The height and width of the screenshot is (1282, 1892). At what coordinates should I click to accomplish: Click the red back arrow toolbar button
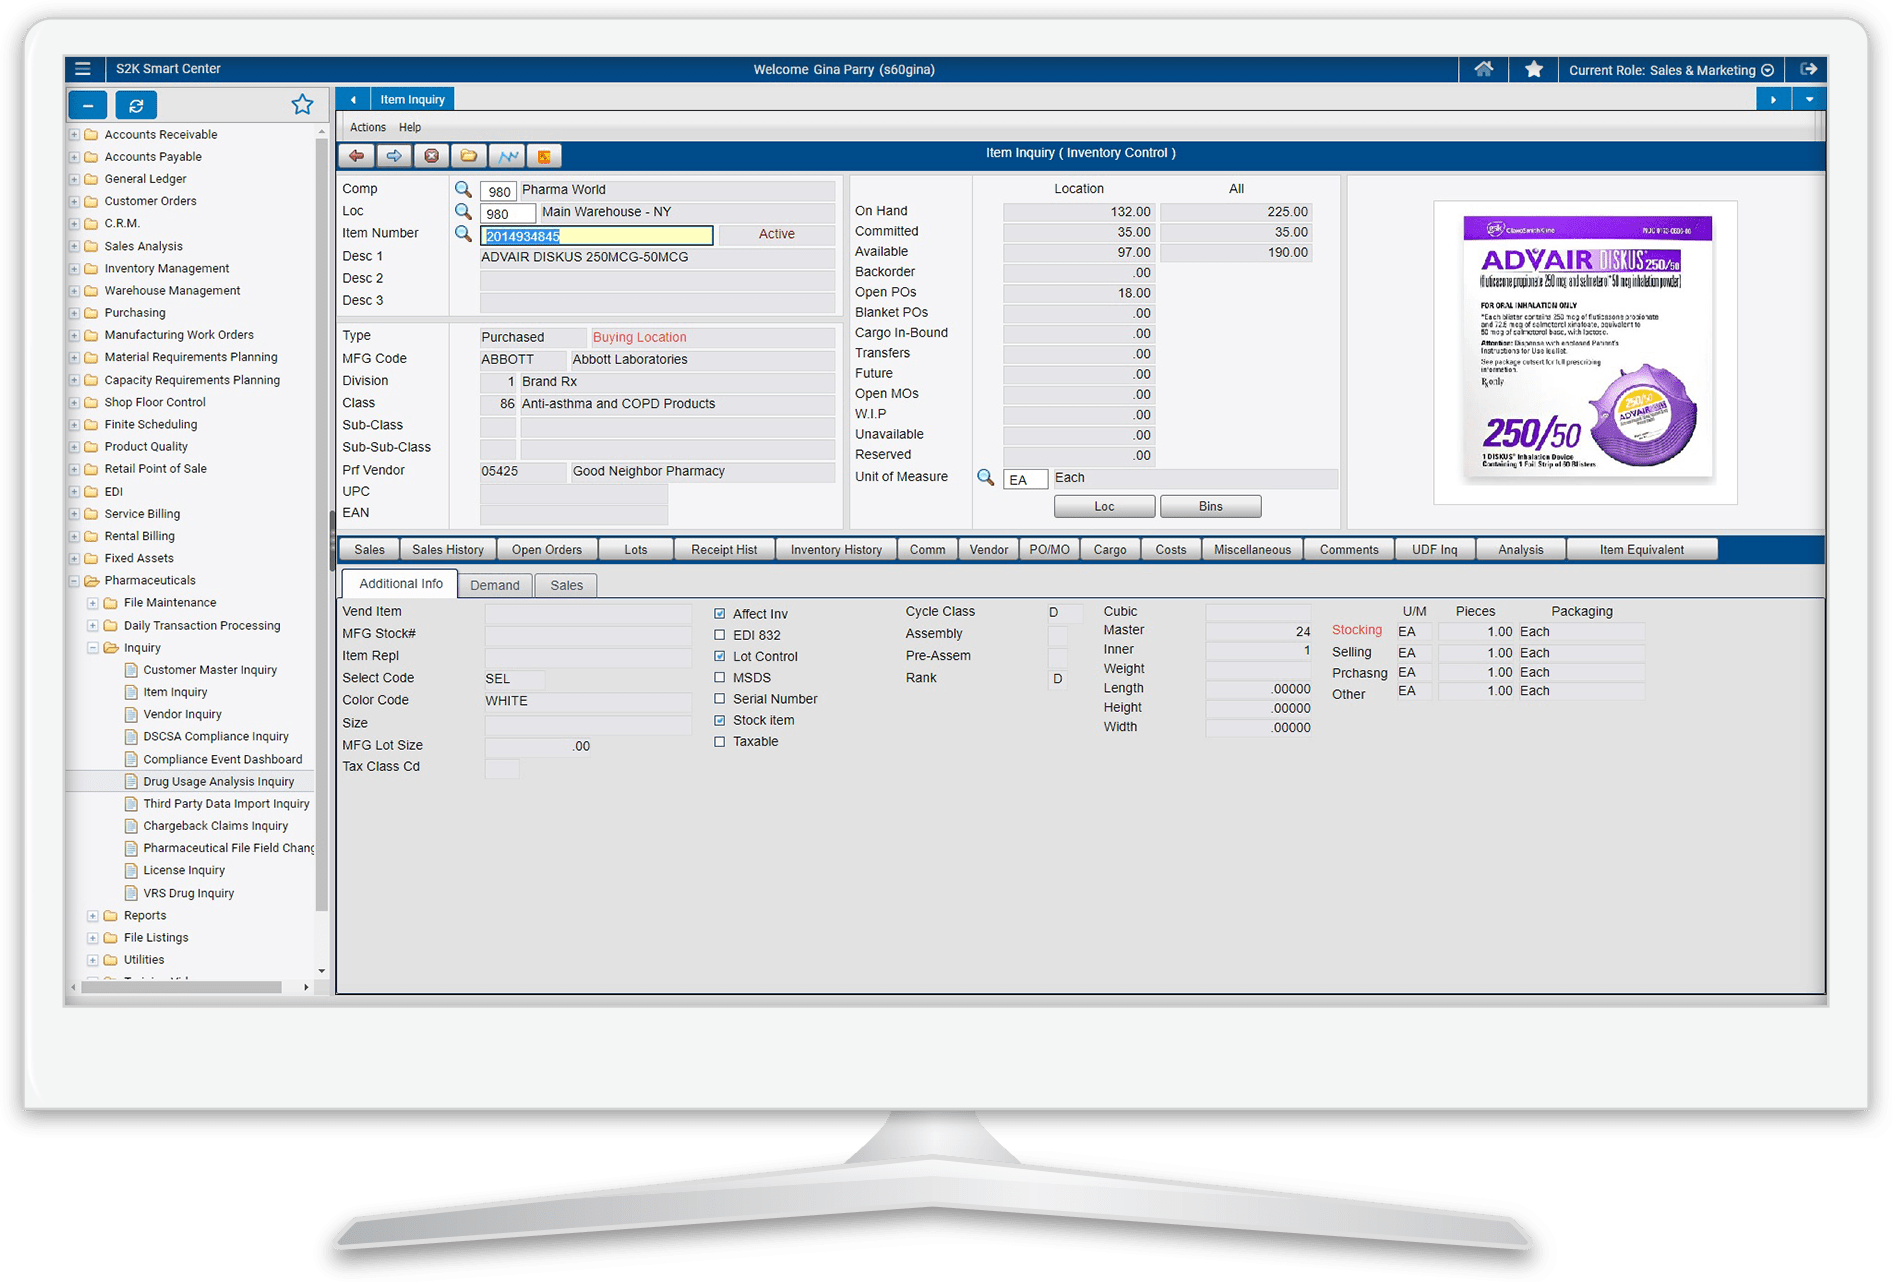pyautogui.click(x=357, y=156)
